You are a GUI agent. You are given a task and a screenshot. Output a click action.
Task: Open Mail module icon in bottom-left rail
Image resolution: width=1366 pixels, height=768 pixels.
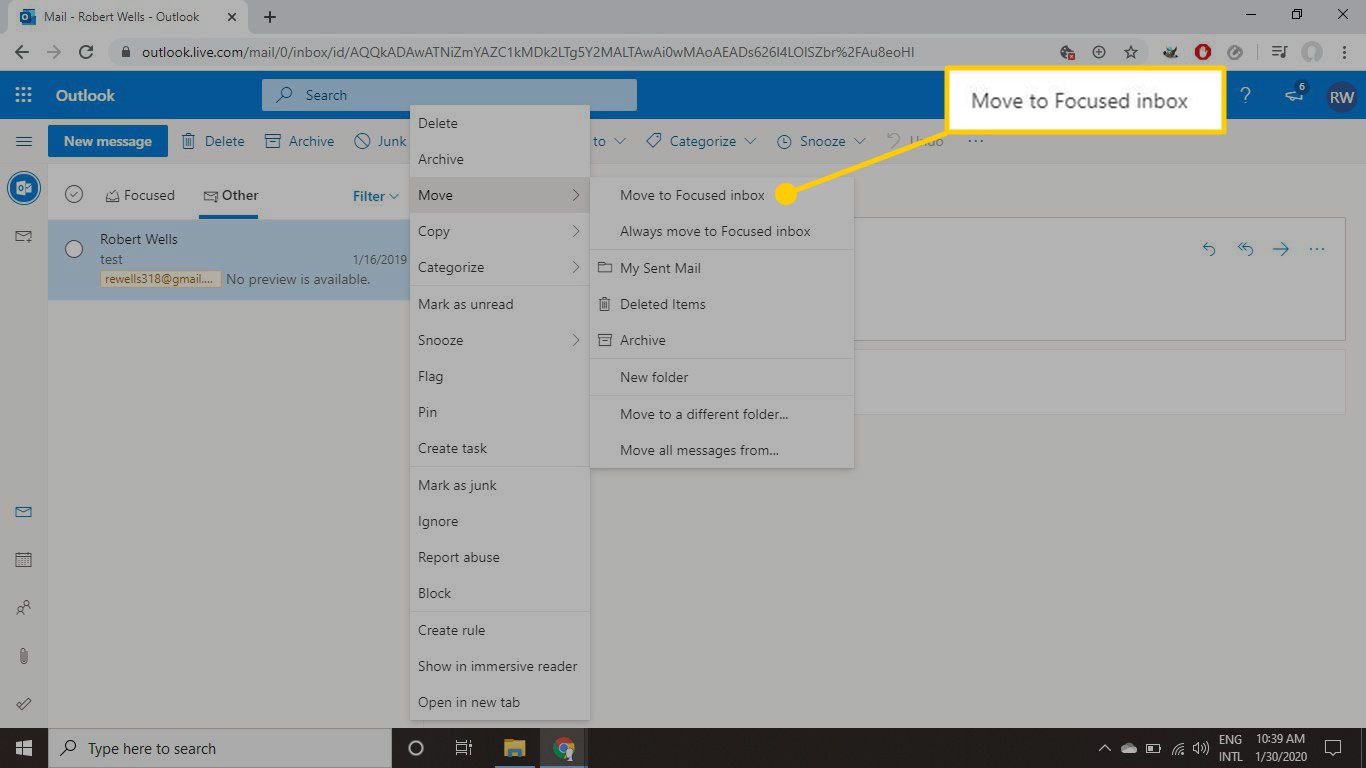(24, 513)
